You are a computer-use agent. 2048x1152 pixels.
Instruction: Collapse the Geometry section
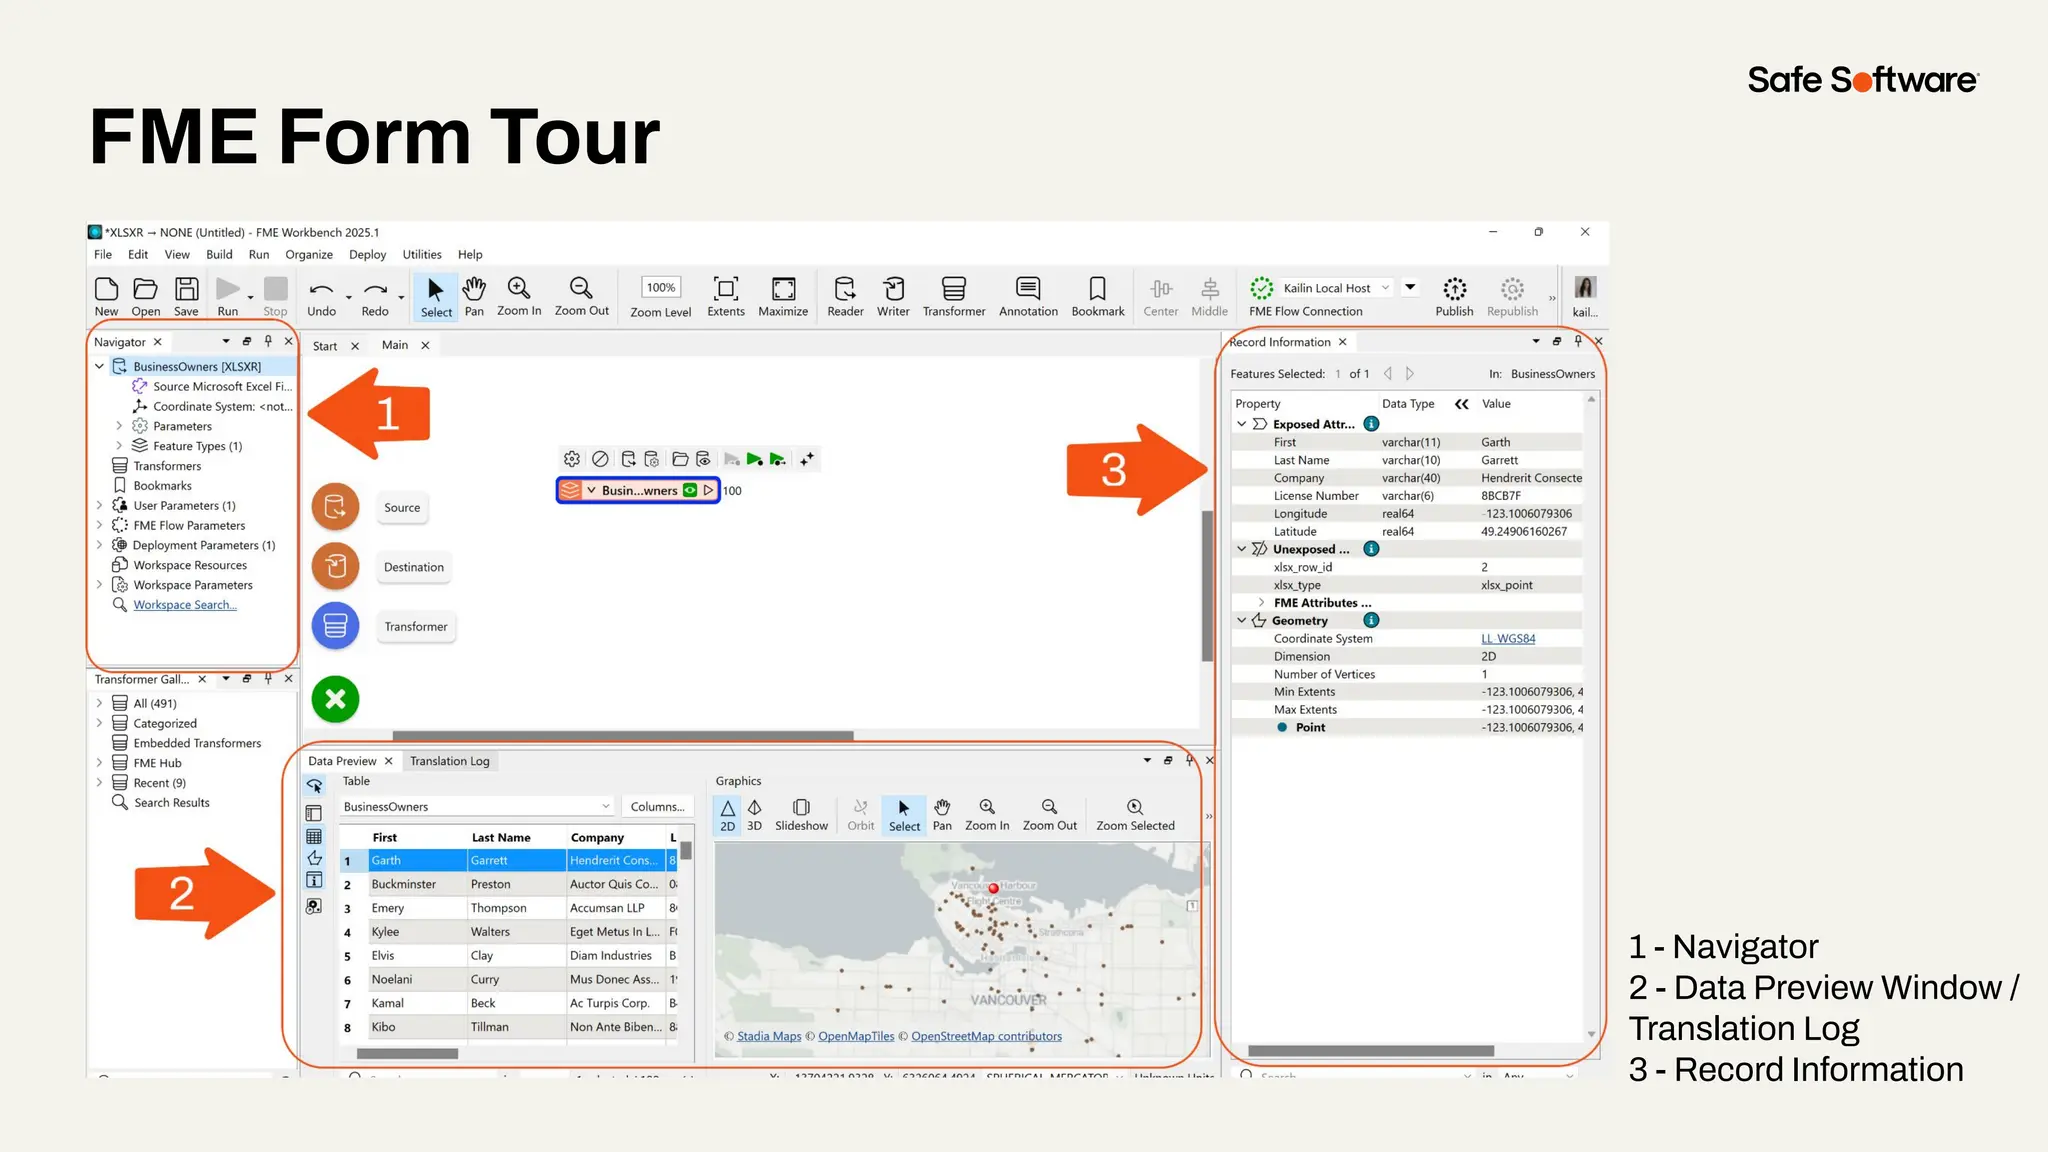point(1242,620)
